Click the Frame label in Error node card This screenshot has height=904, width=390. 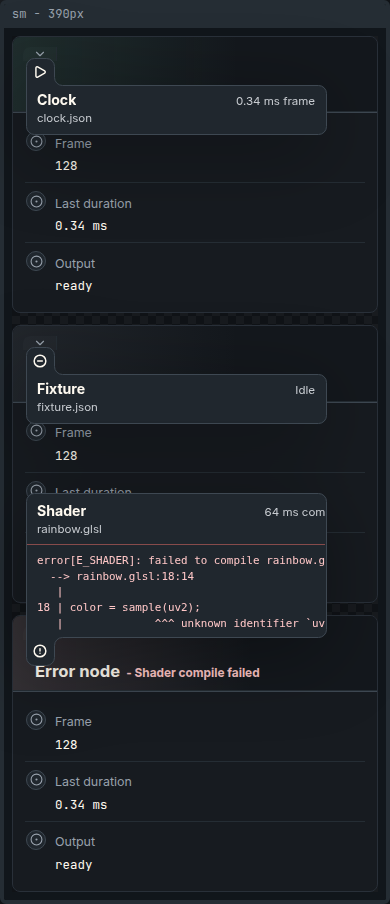point(73,722)
